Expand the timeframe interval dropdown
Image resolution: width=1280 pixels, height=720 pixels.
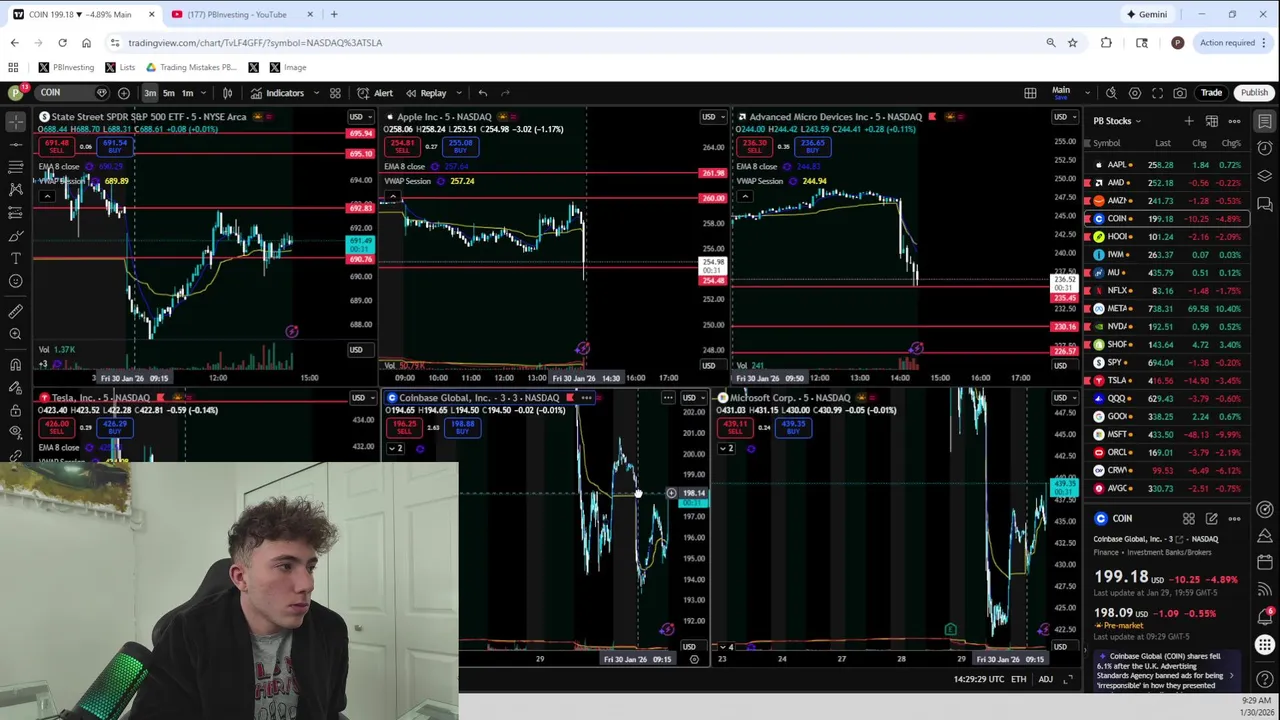204,93
